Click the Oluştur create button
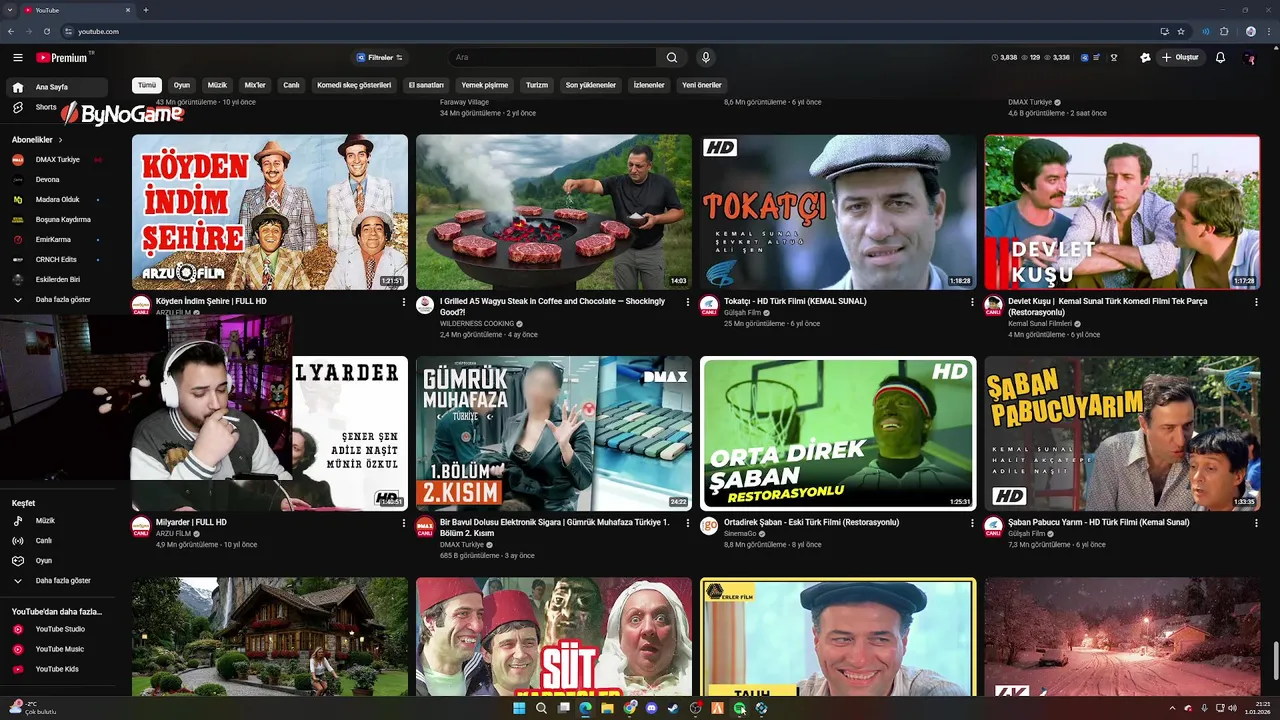This screenshot has width=1280, height=720. 1181,58
